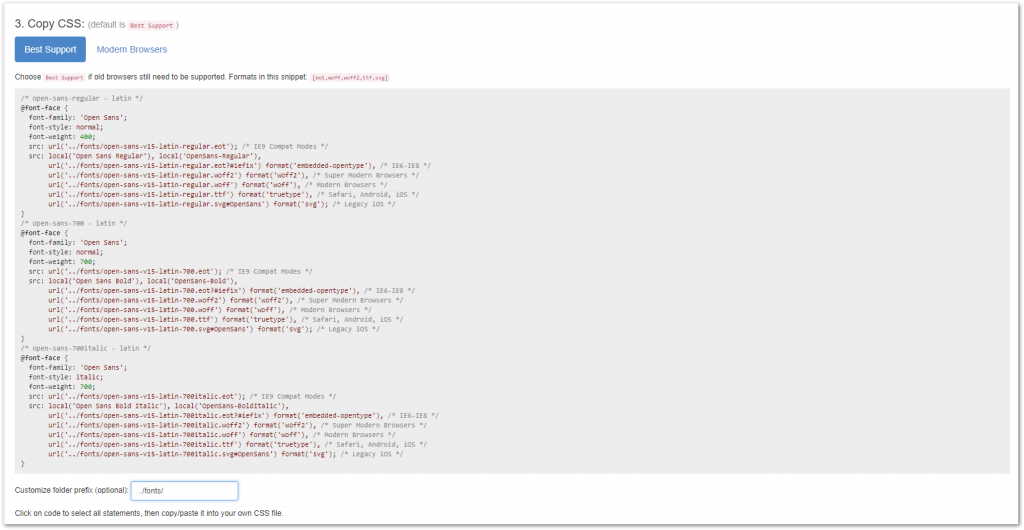1024x530 pixels.
Task: Click the font-weight: 400 line
Action: [62, 137]
